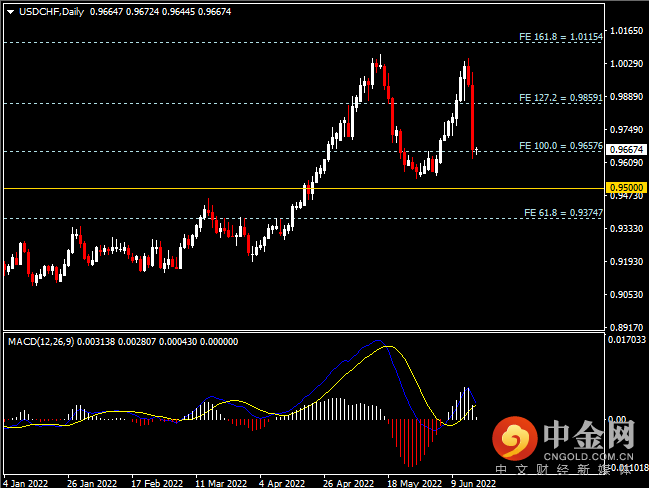The height and width of the screenshot is (488, 649).
Task: Click the 0.89170 price scale value
Action: point(627,328)
